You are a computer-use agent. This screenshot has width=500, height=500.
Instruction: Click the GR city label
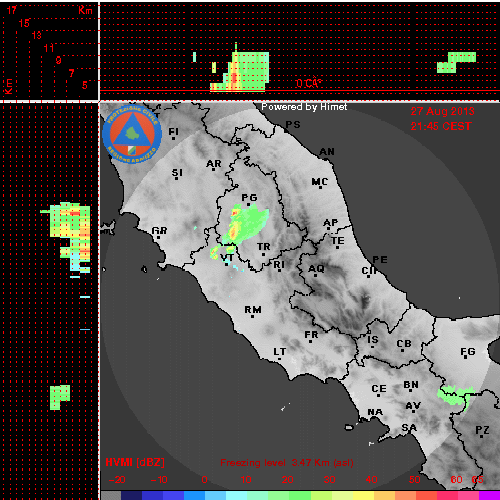coord(159,231)
